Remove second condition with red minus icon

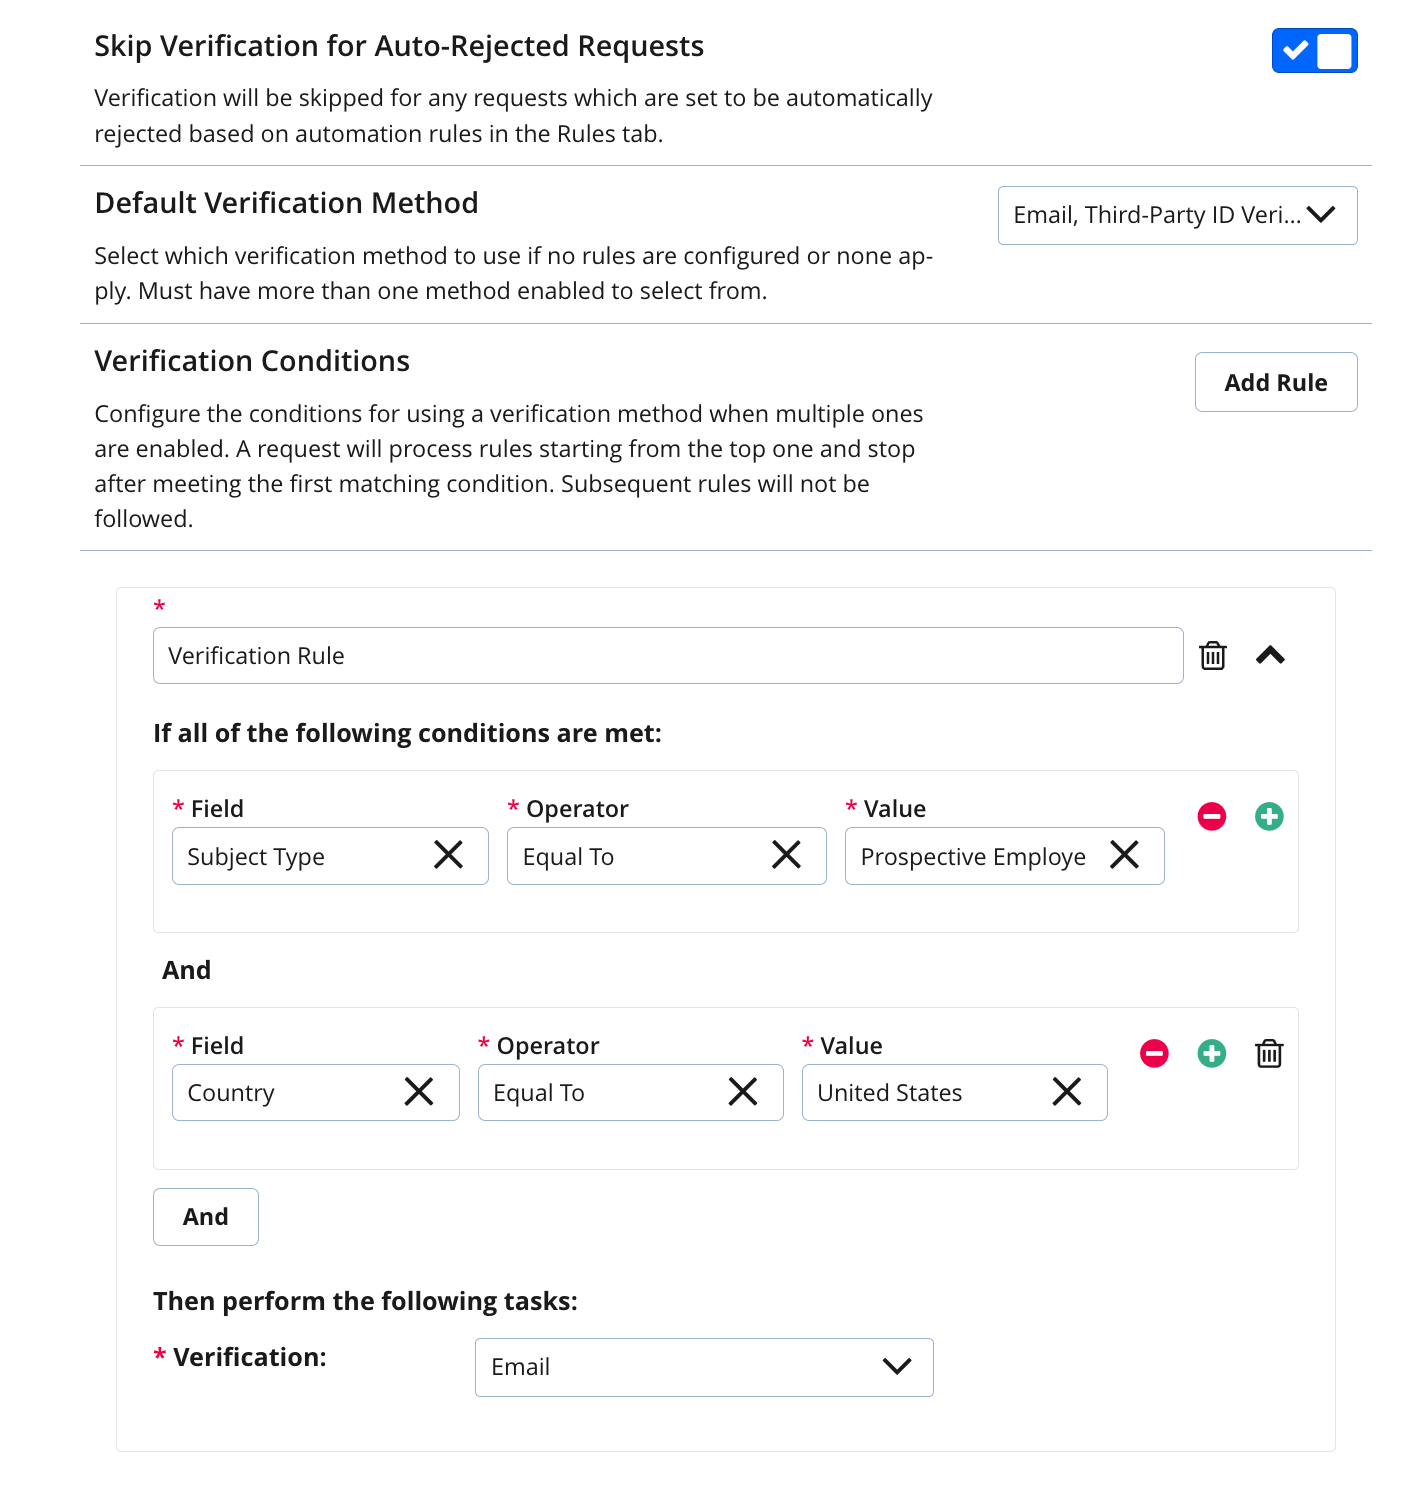[1153, 1053]
